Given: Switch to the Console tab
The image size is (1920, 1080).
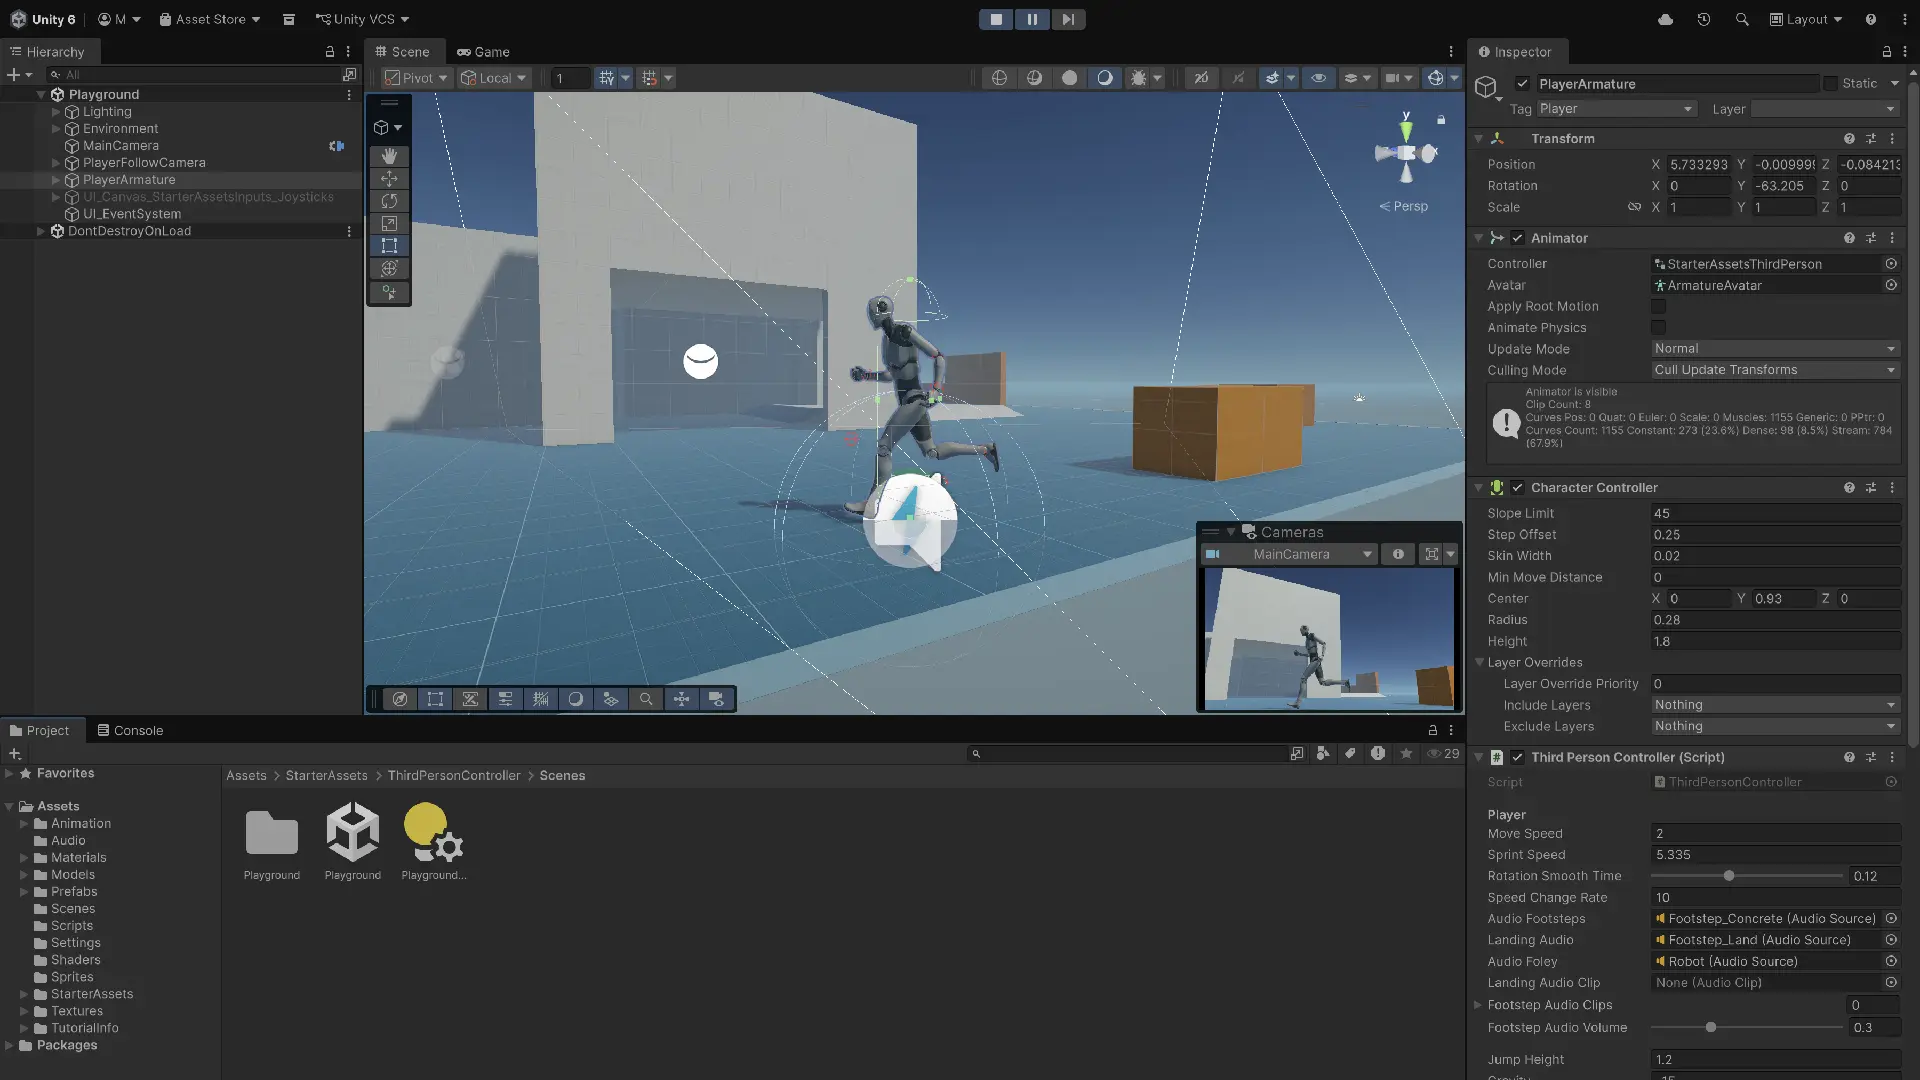Looking at the screenshot, I should coord(130,731).
